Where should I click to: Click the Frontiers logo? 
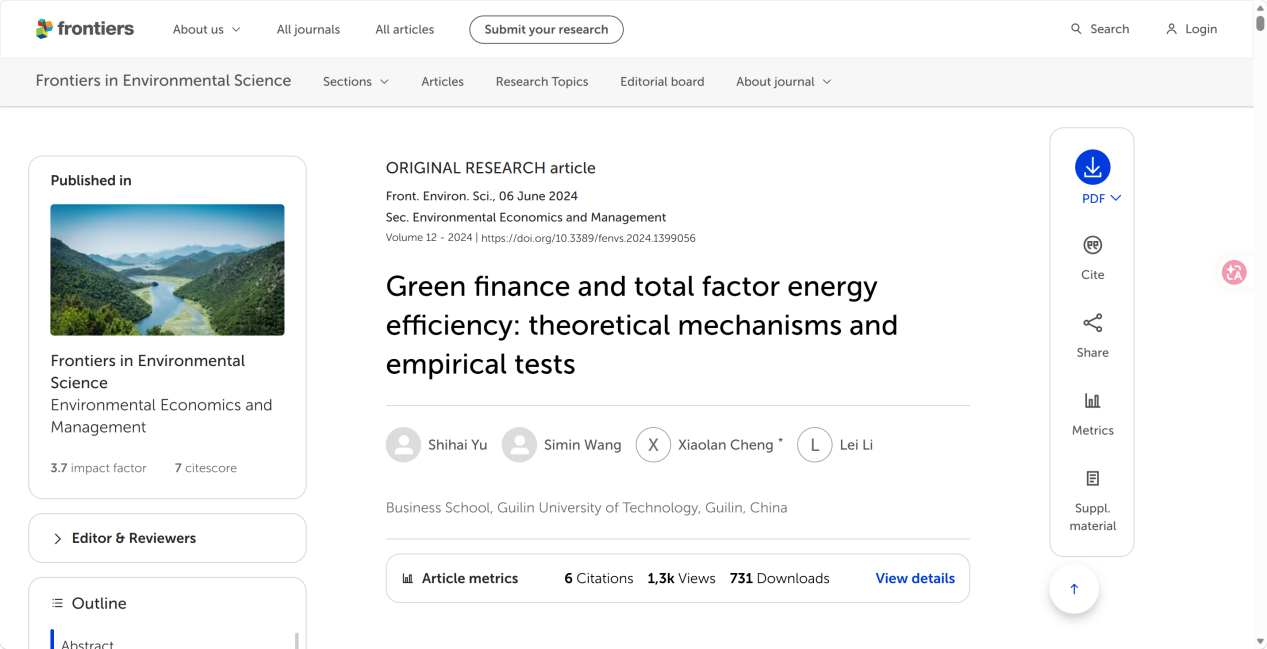tap(85, 29)
